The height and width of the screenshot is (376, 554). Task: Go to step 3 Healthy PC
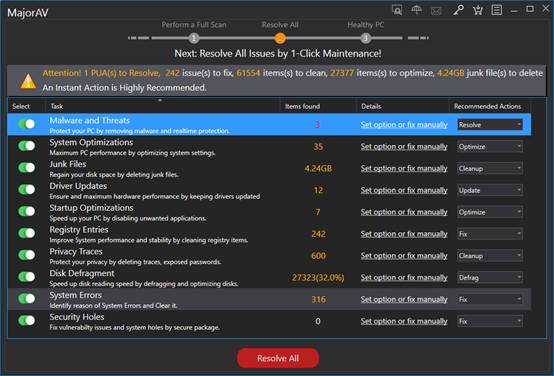click(x=366, y=38)
